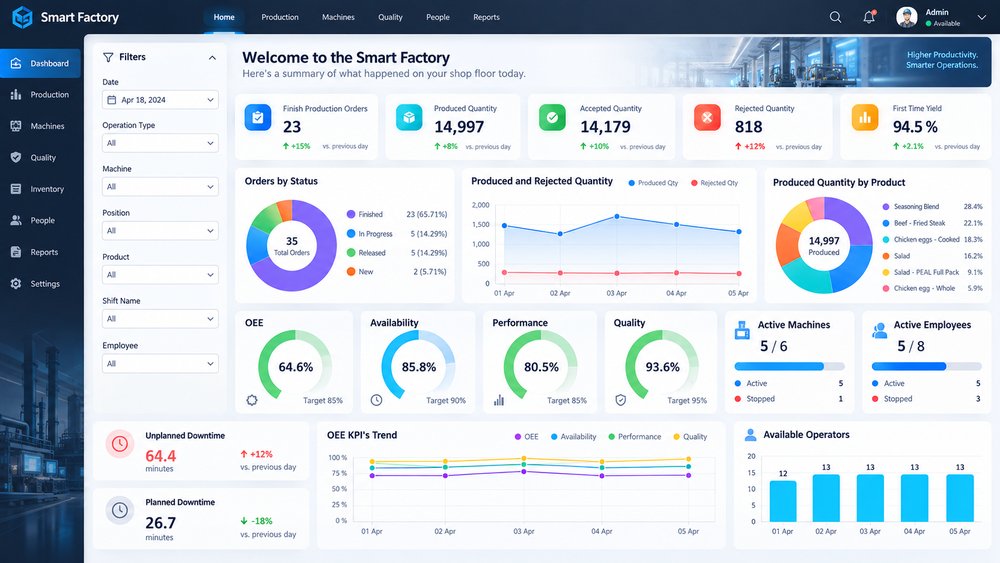Click Unplanned Downtime red clock icon
The width and height of the screenshot is (1000, 563).
tap(120, 444)
